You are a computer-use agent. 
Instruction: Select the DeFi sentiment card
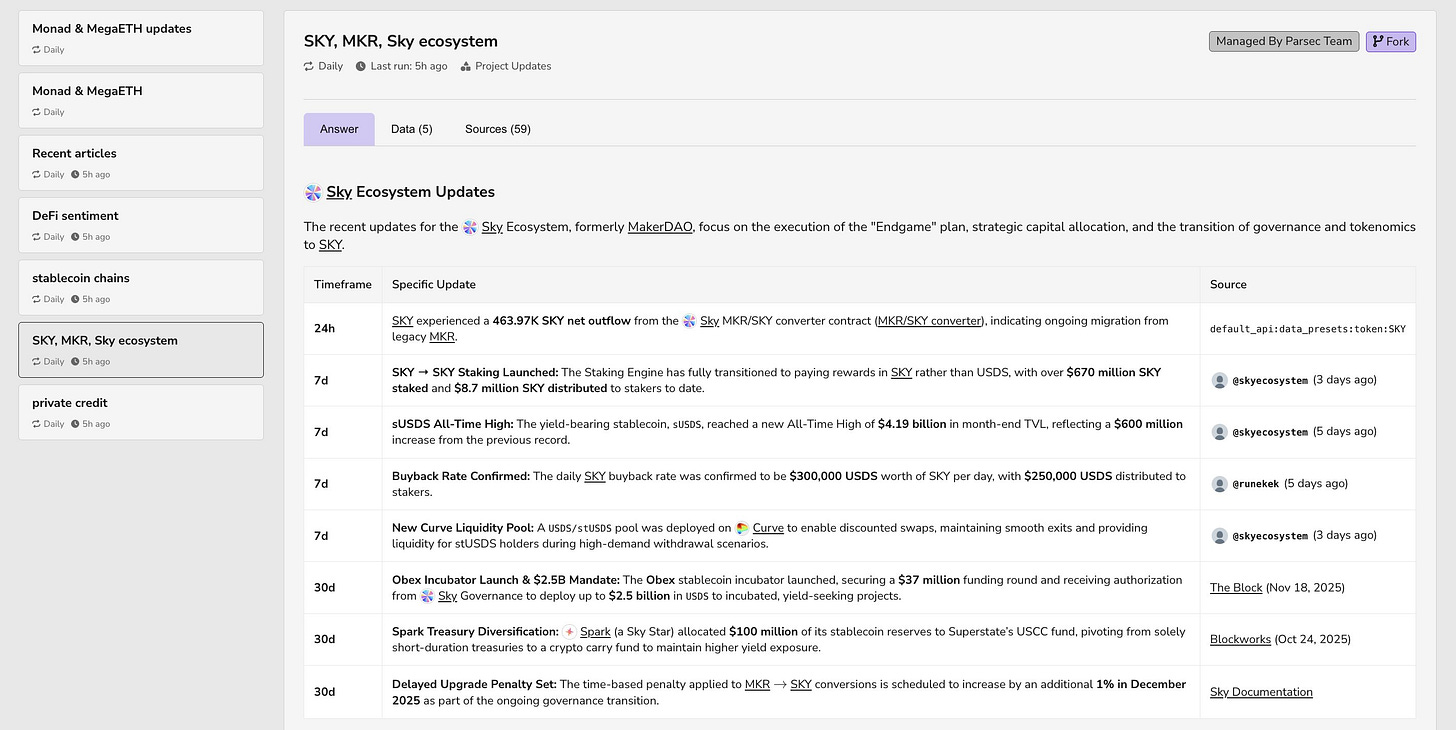[x=141, y=225]
